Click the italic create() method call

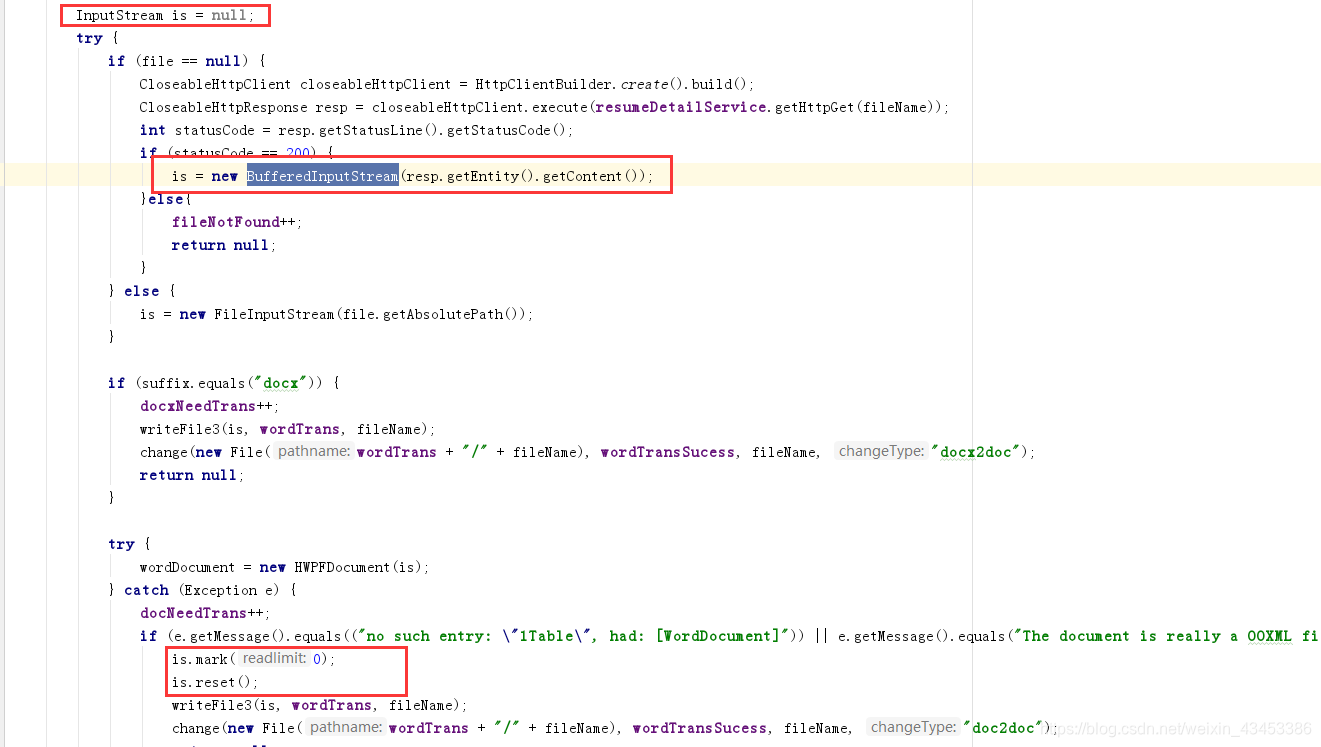coord(647,84)
